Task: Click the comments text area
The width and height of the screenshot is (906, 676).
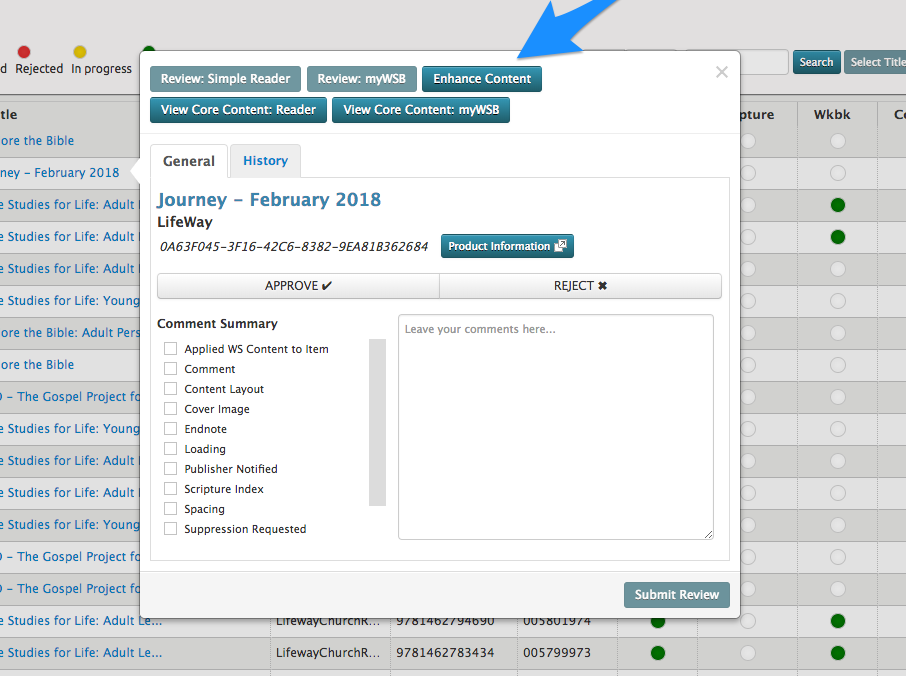Action: pyautogui.click(x=555, y=427)
